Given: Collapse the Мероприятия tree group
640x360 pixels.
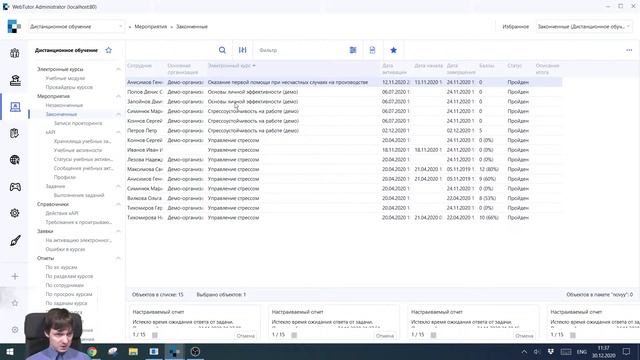Looking at the screenshot, I should 118,96.
